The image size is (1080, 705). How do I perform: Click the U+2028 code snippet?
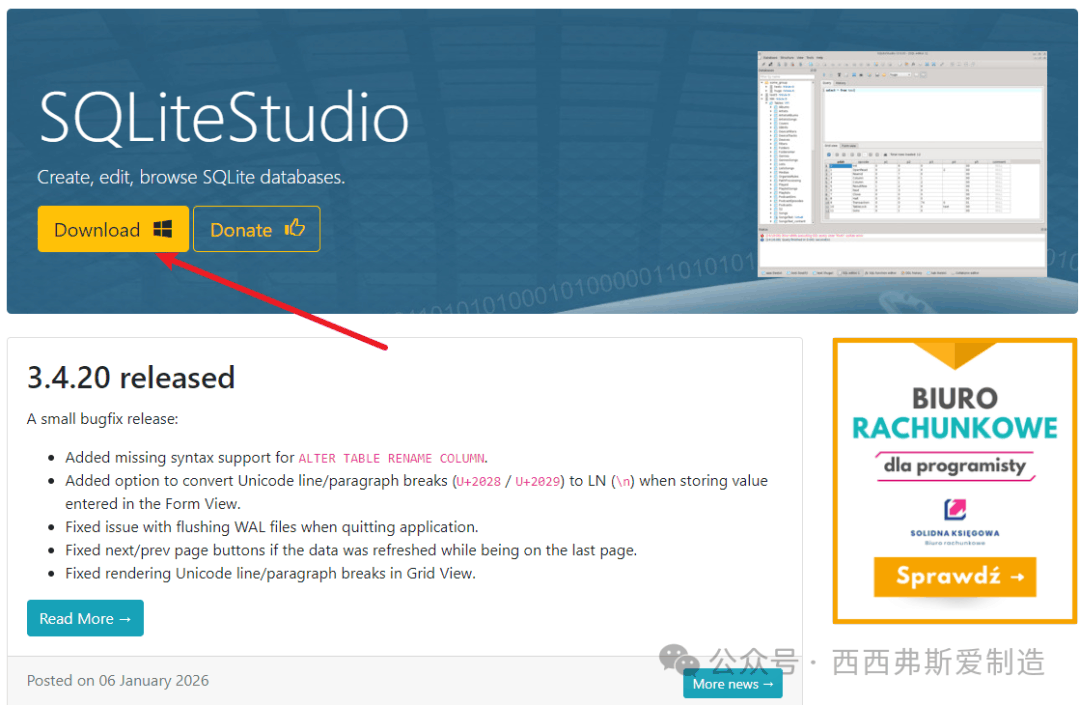tap(478, 481)
